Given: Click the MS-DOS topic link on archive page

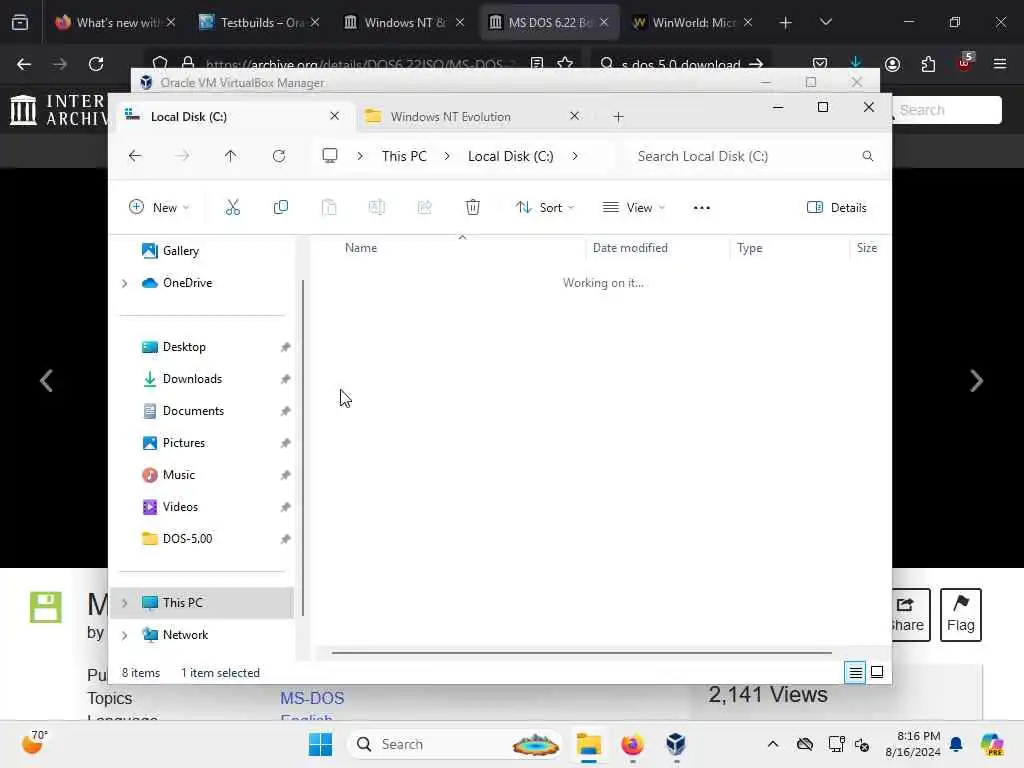Looking at the screenshot, I should pos(312,698).
